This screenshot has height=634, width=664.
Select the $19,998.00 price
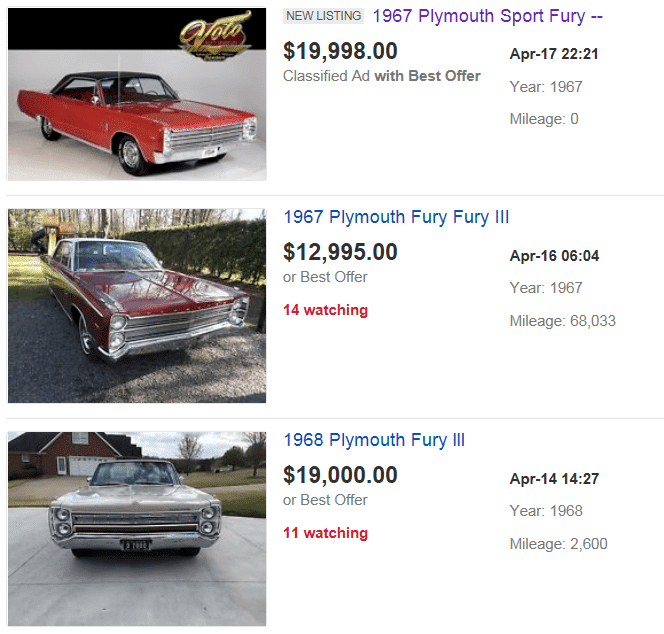point(340,51)
